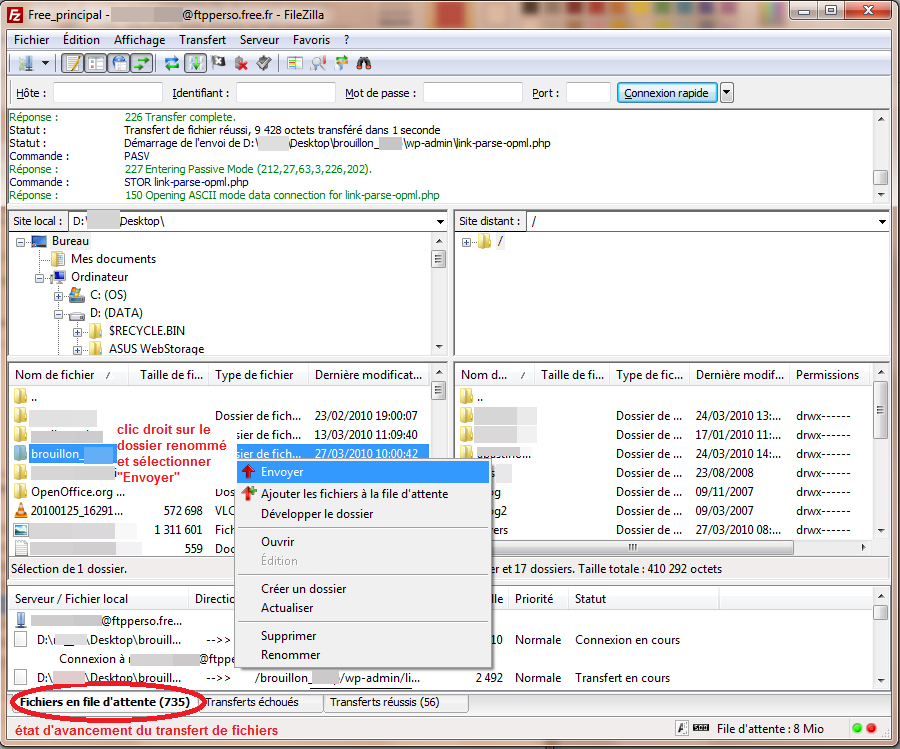Click the Hôte input field

tap(107, 93)
